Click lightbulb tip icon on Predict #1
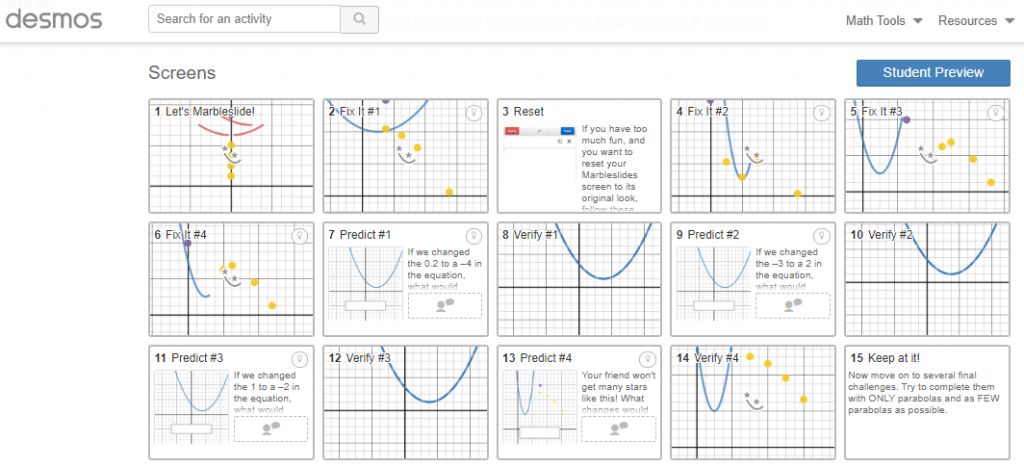Screen dimensions: 1024x467 pyautogui.click(x=473, y=236)
